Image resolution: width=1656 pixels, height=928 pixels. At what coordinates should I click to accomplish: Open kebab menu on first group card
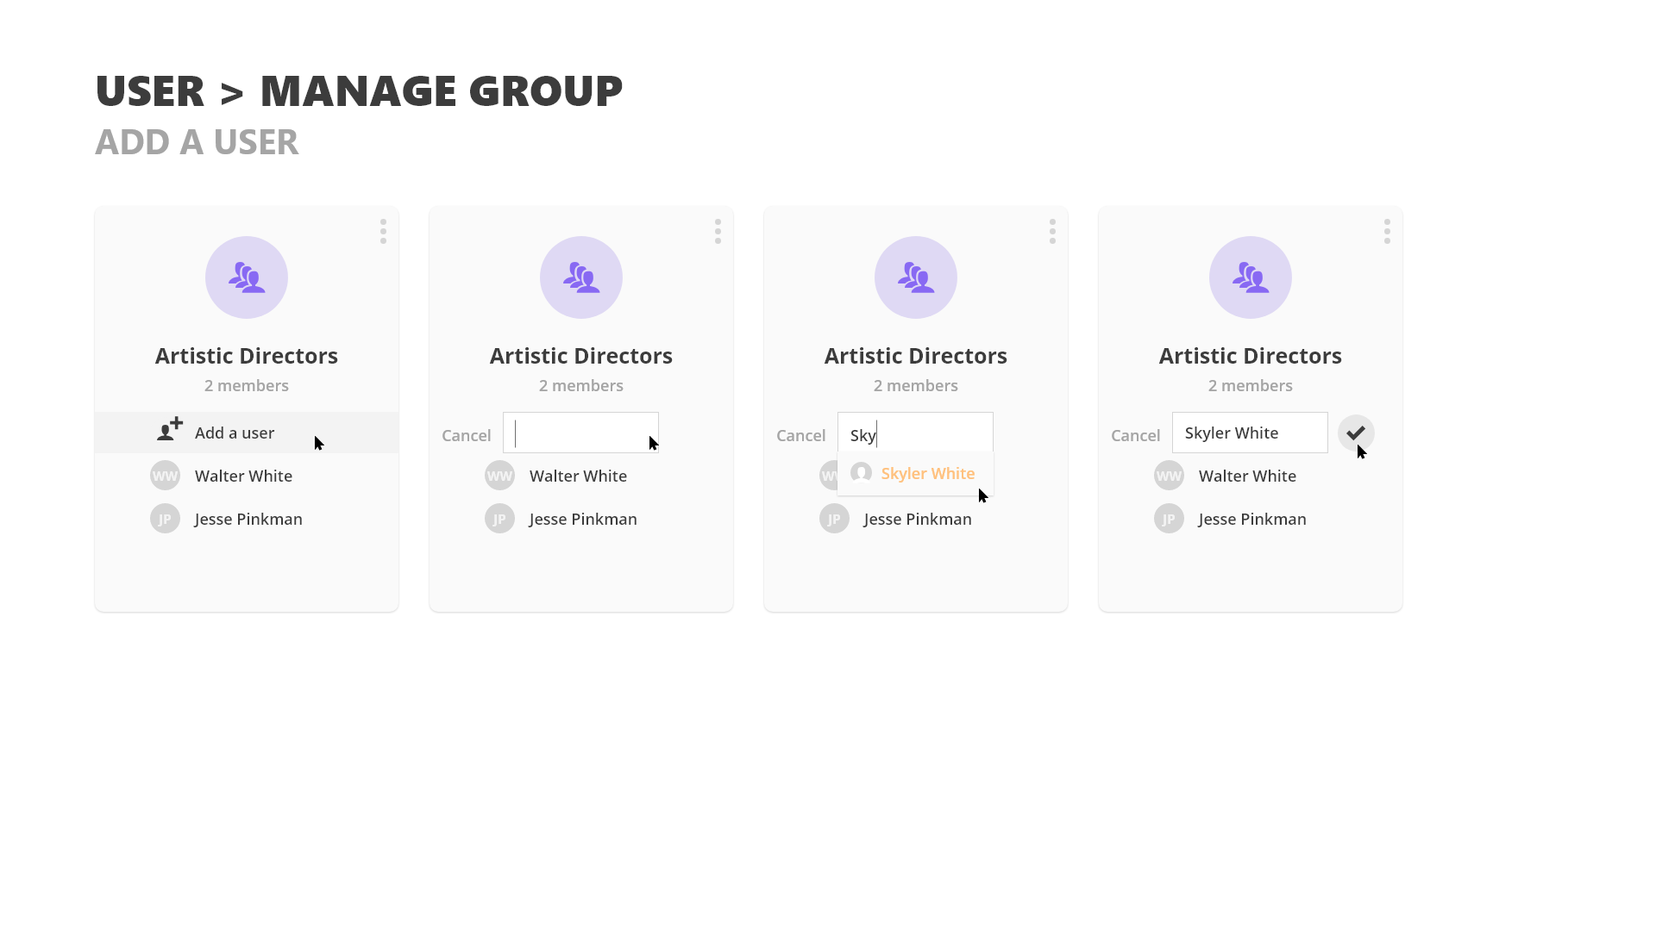383,232
